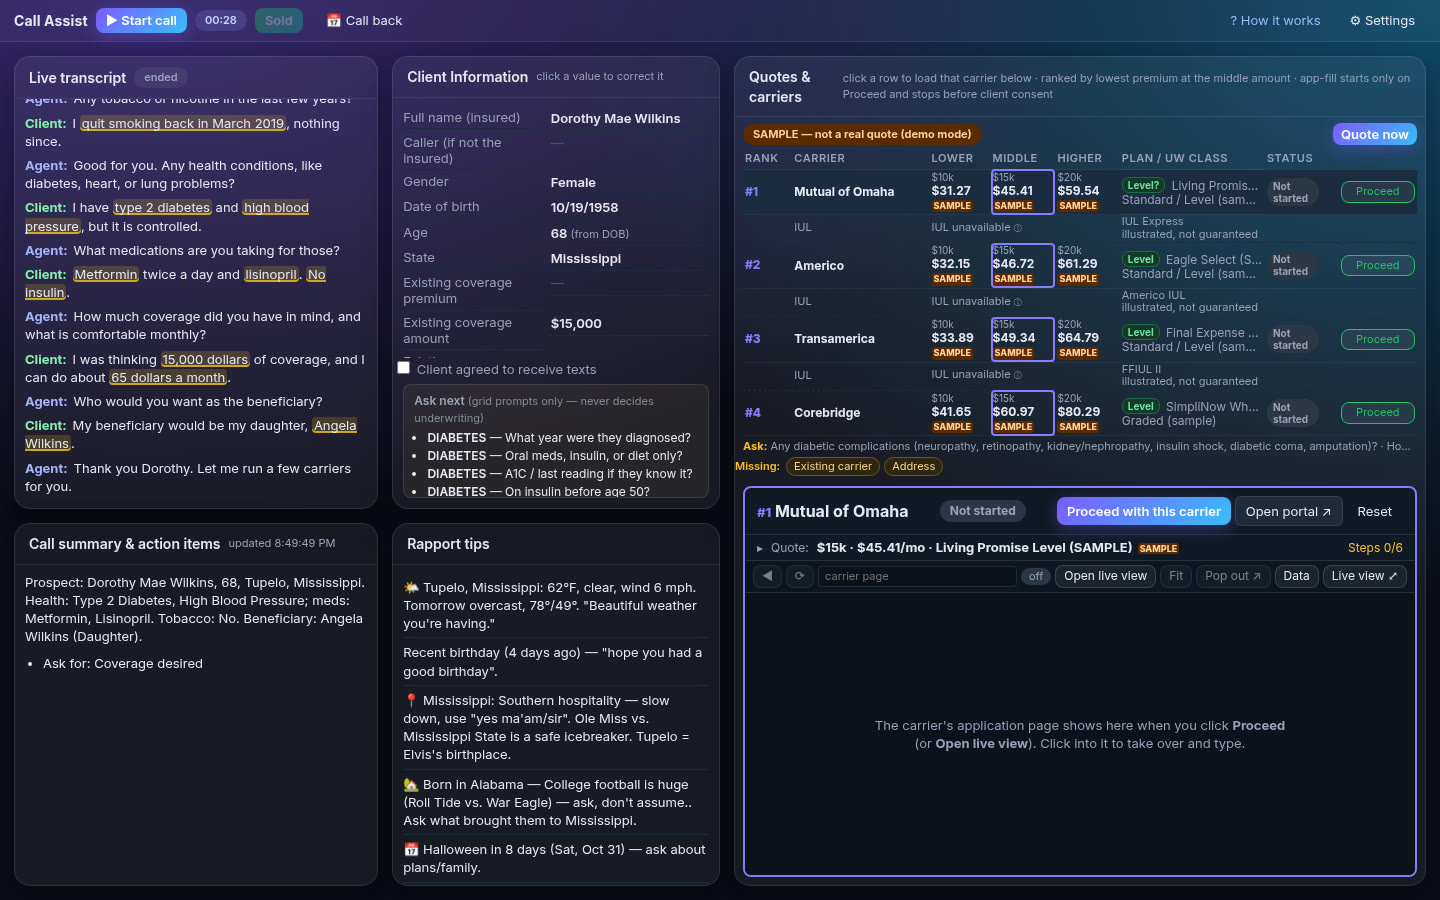This screenshot has height=900, width=1440.
Task: Click the highlighted Metformin in the transcript
Action: tap(105, 275)
